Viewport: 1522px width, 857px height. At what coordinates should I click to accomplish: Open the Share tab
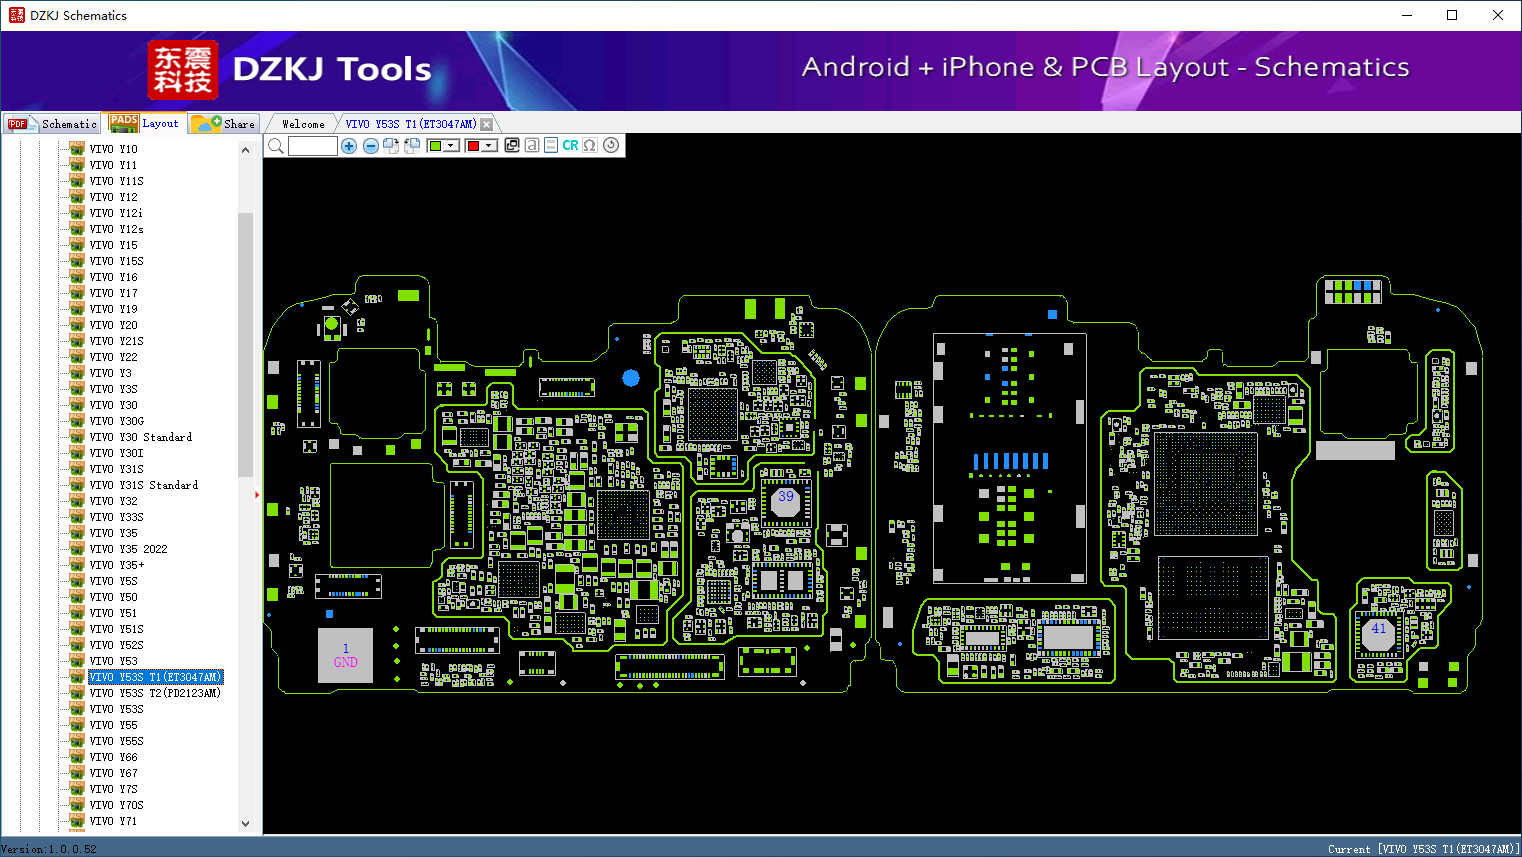tap(224, 124)
